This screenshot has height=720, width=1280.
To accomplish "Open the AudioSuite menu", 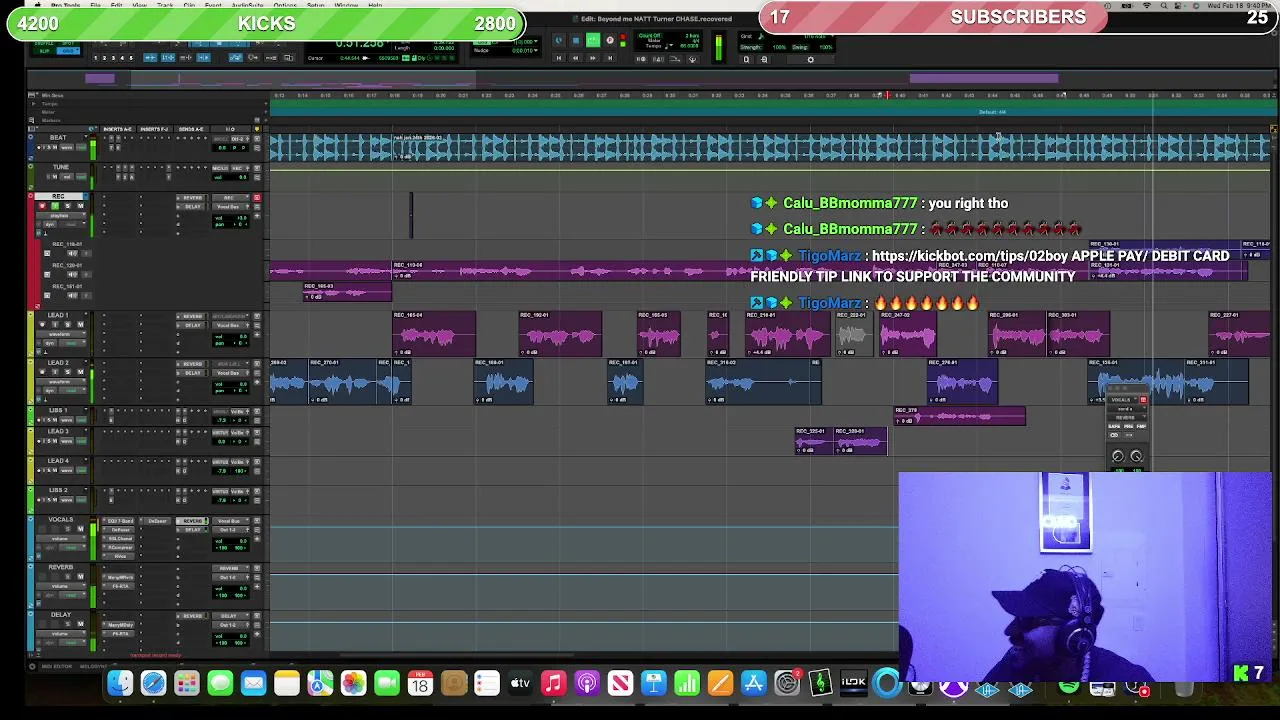I will [247, 5].
